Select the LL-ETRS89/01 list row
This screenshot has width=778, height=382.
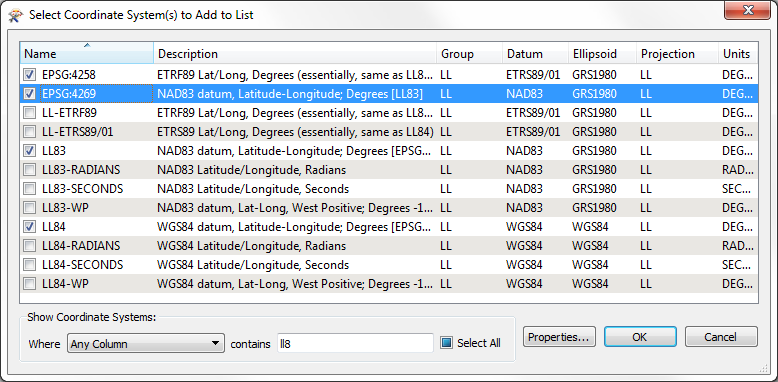(x=389, y=132)
